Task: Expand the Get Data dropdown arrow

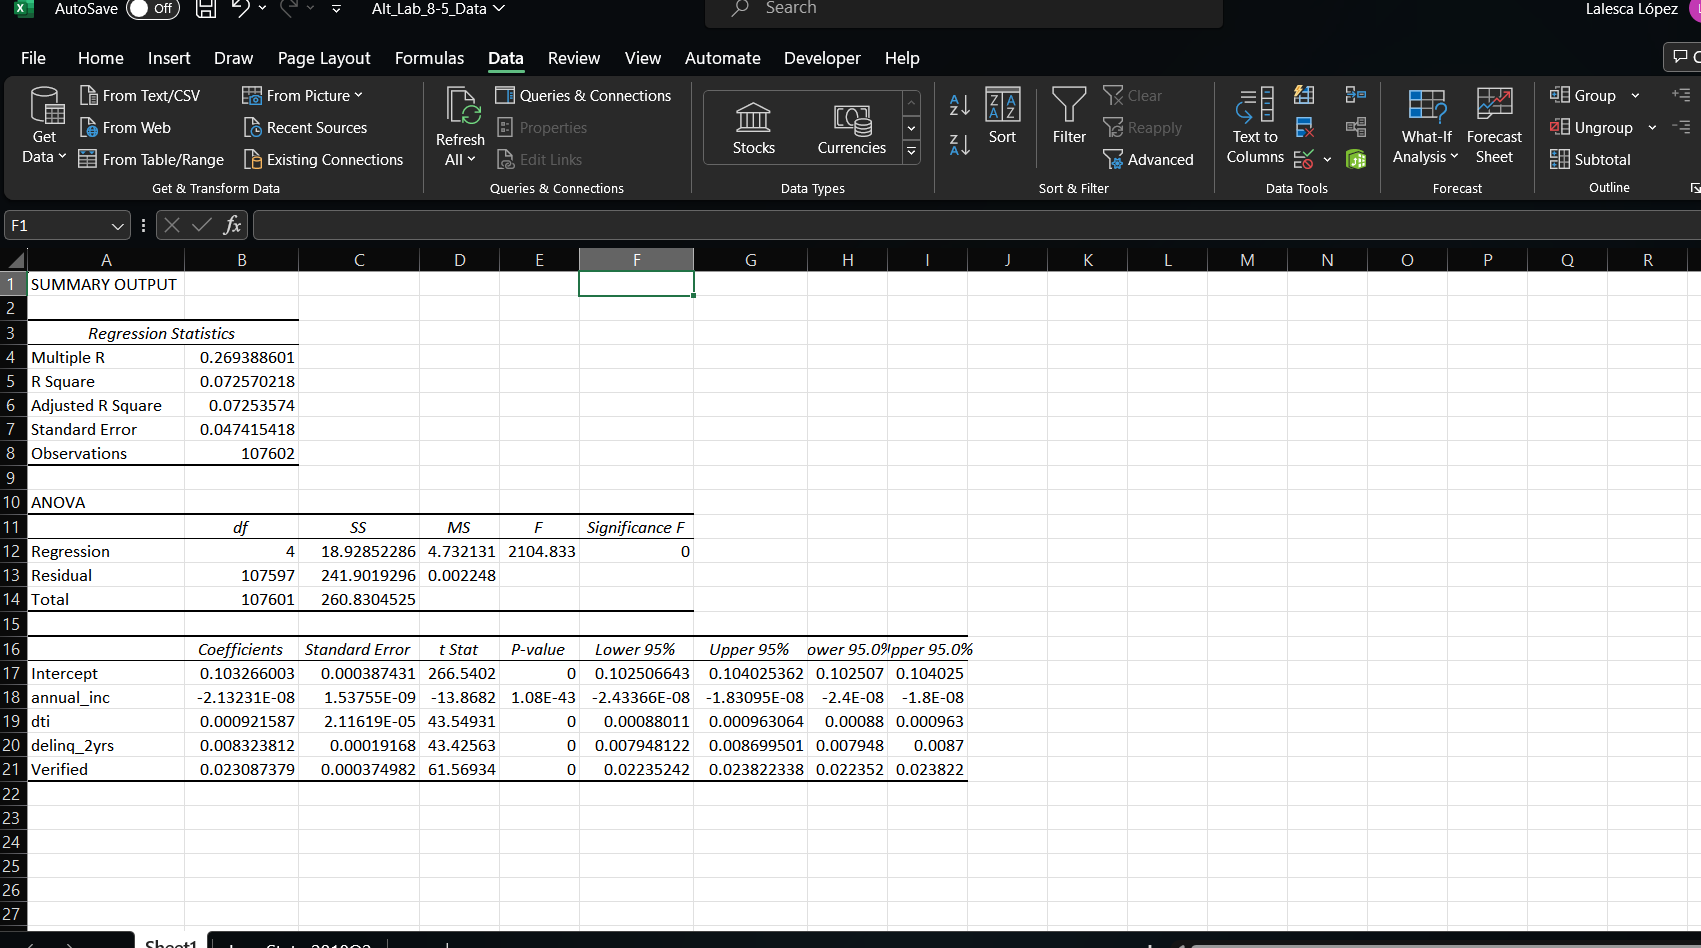Action: click(62, 156)
